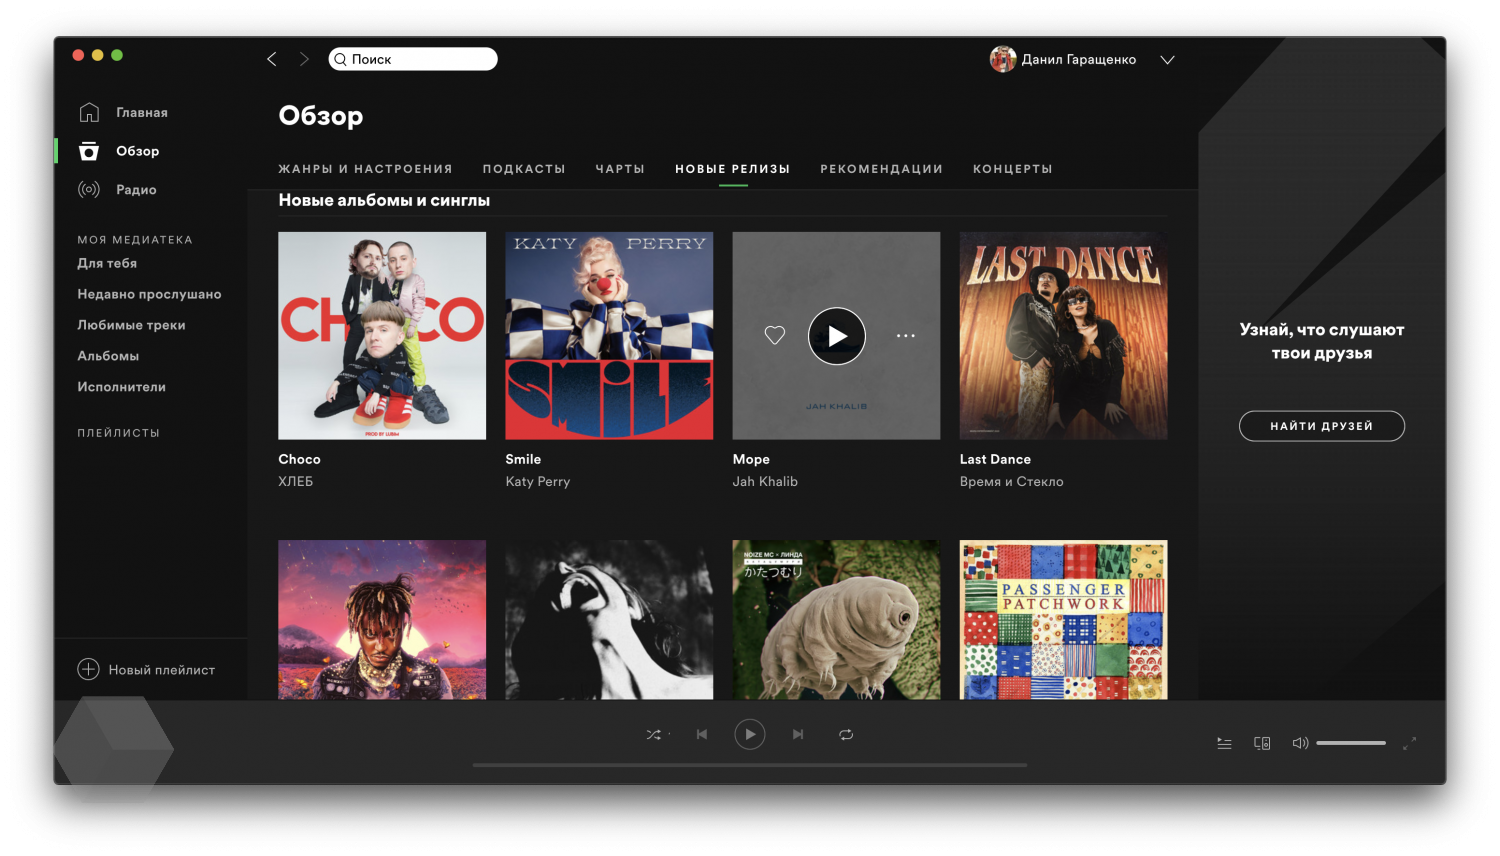This screenshot has width=1500, height=856.
Task: Skip to next track
Action: pos(798,734)
